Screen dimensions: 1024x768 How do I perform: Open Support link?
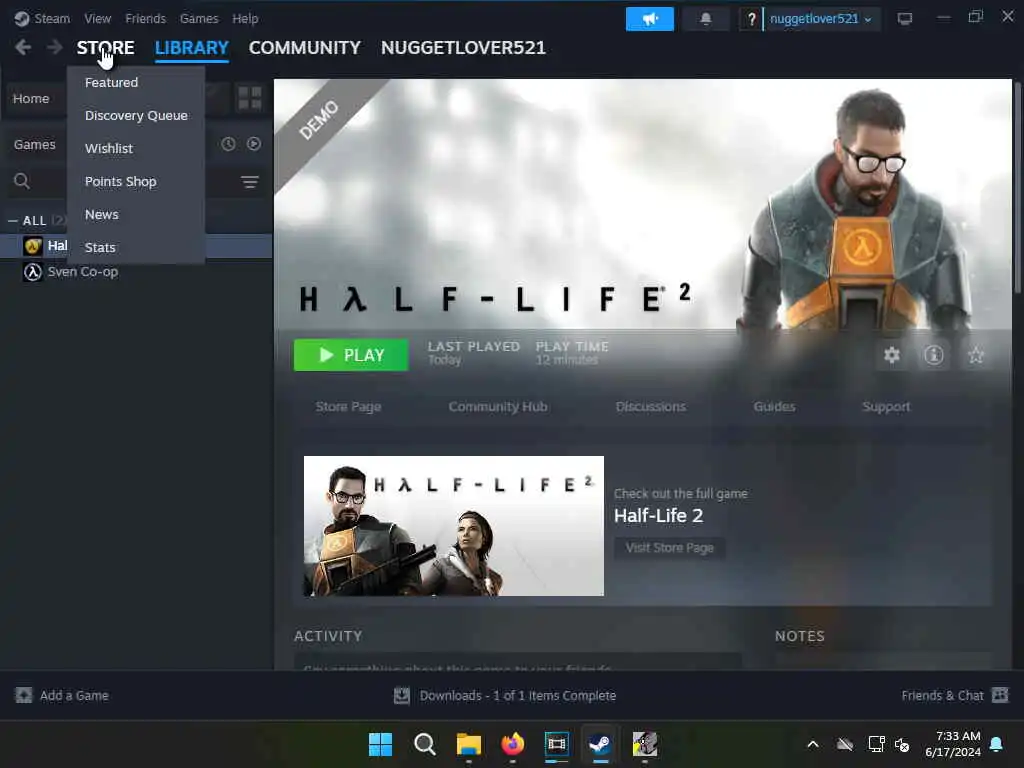tap(886, 406)
